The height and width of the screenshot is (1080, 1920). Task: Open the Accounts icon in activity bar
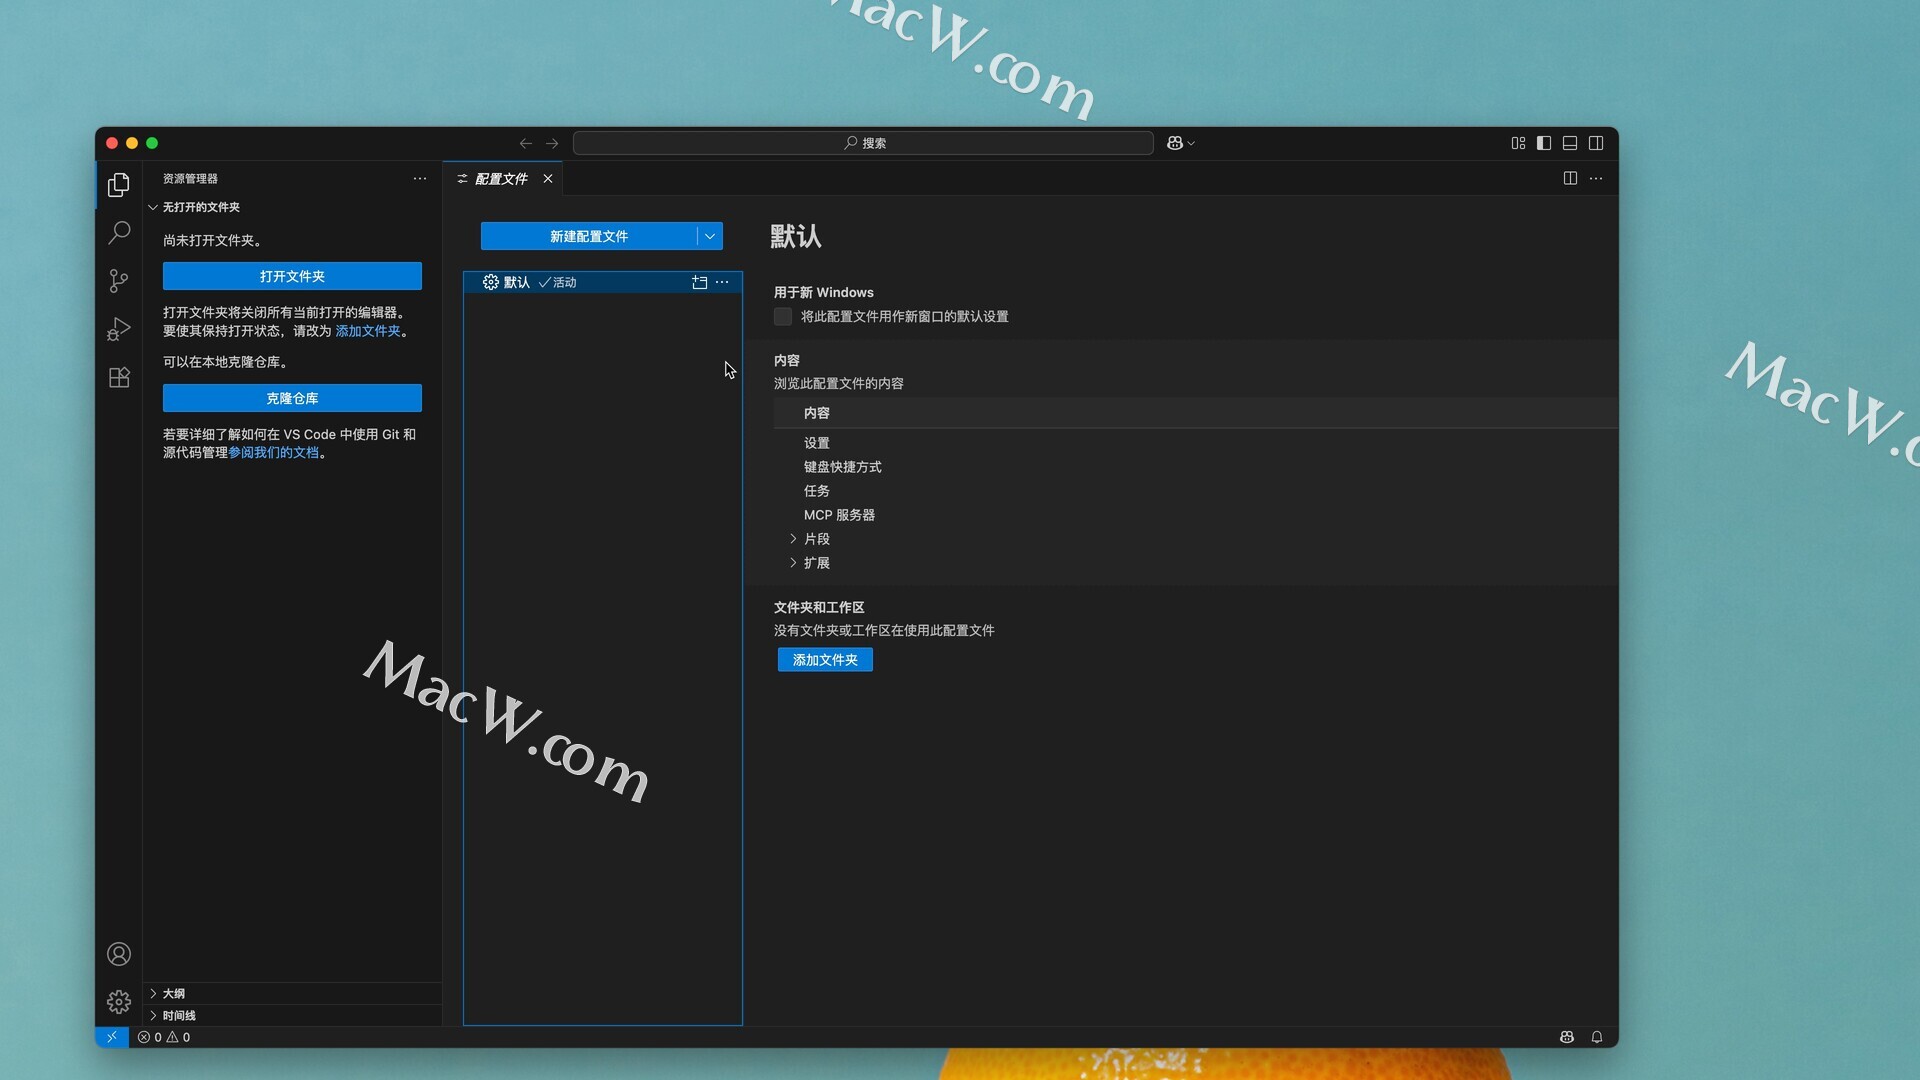click(119, 954)
